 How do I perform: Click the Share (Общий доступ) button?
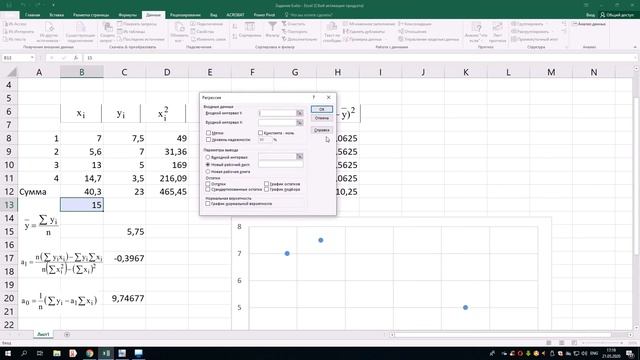pyautogui.click(x=617, y=15)
